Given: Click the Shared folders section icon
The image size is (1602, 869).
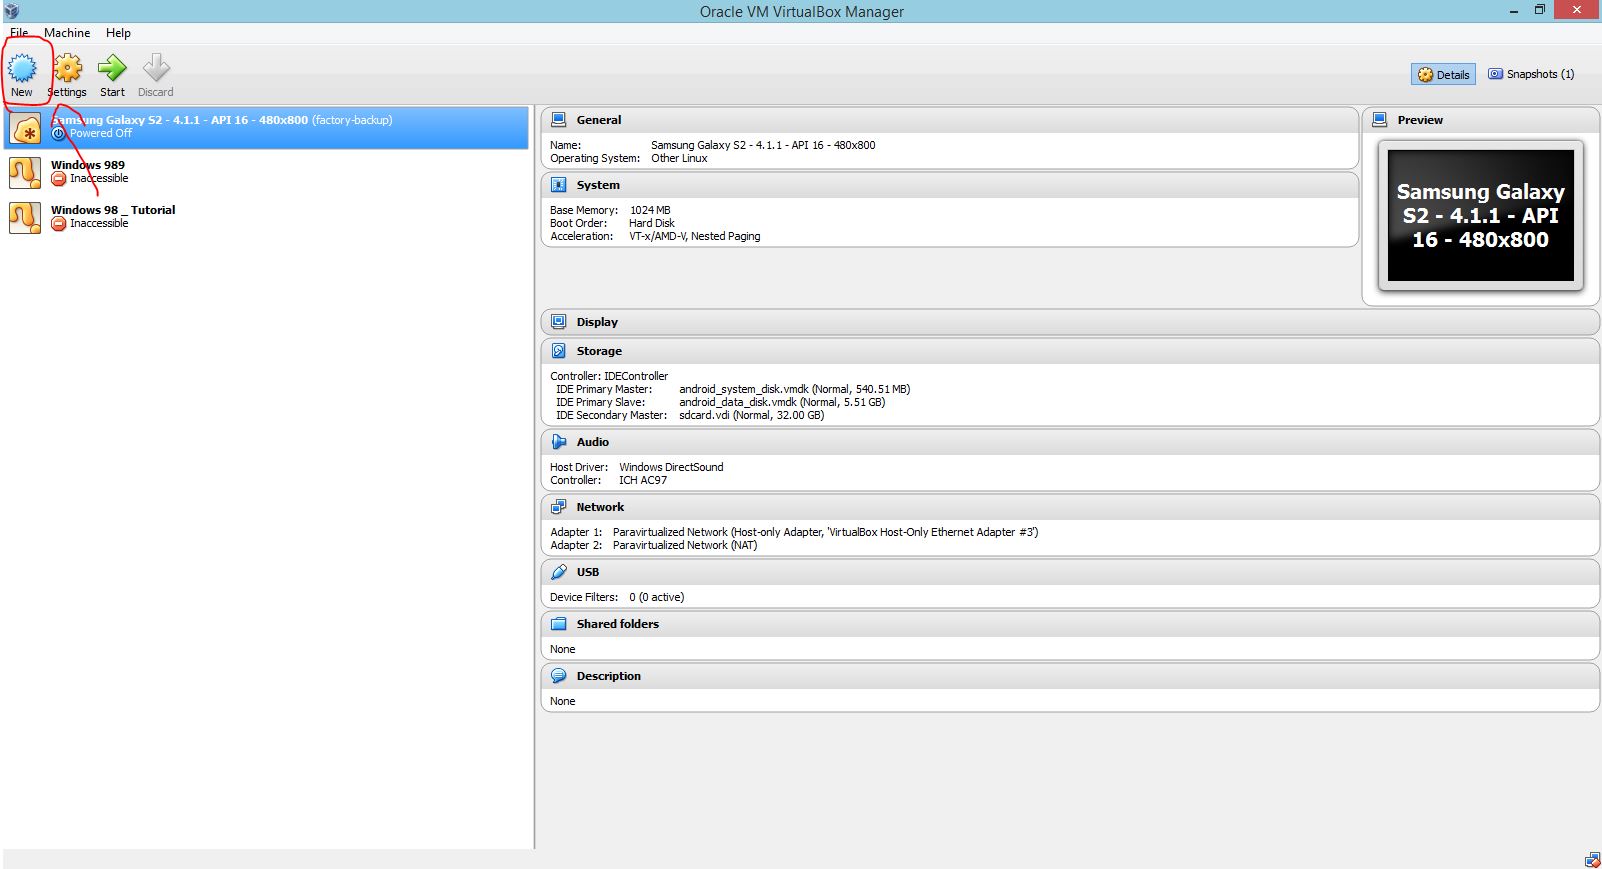Looking at the screenshot, I should click(559, 624).
